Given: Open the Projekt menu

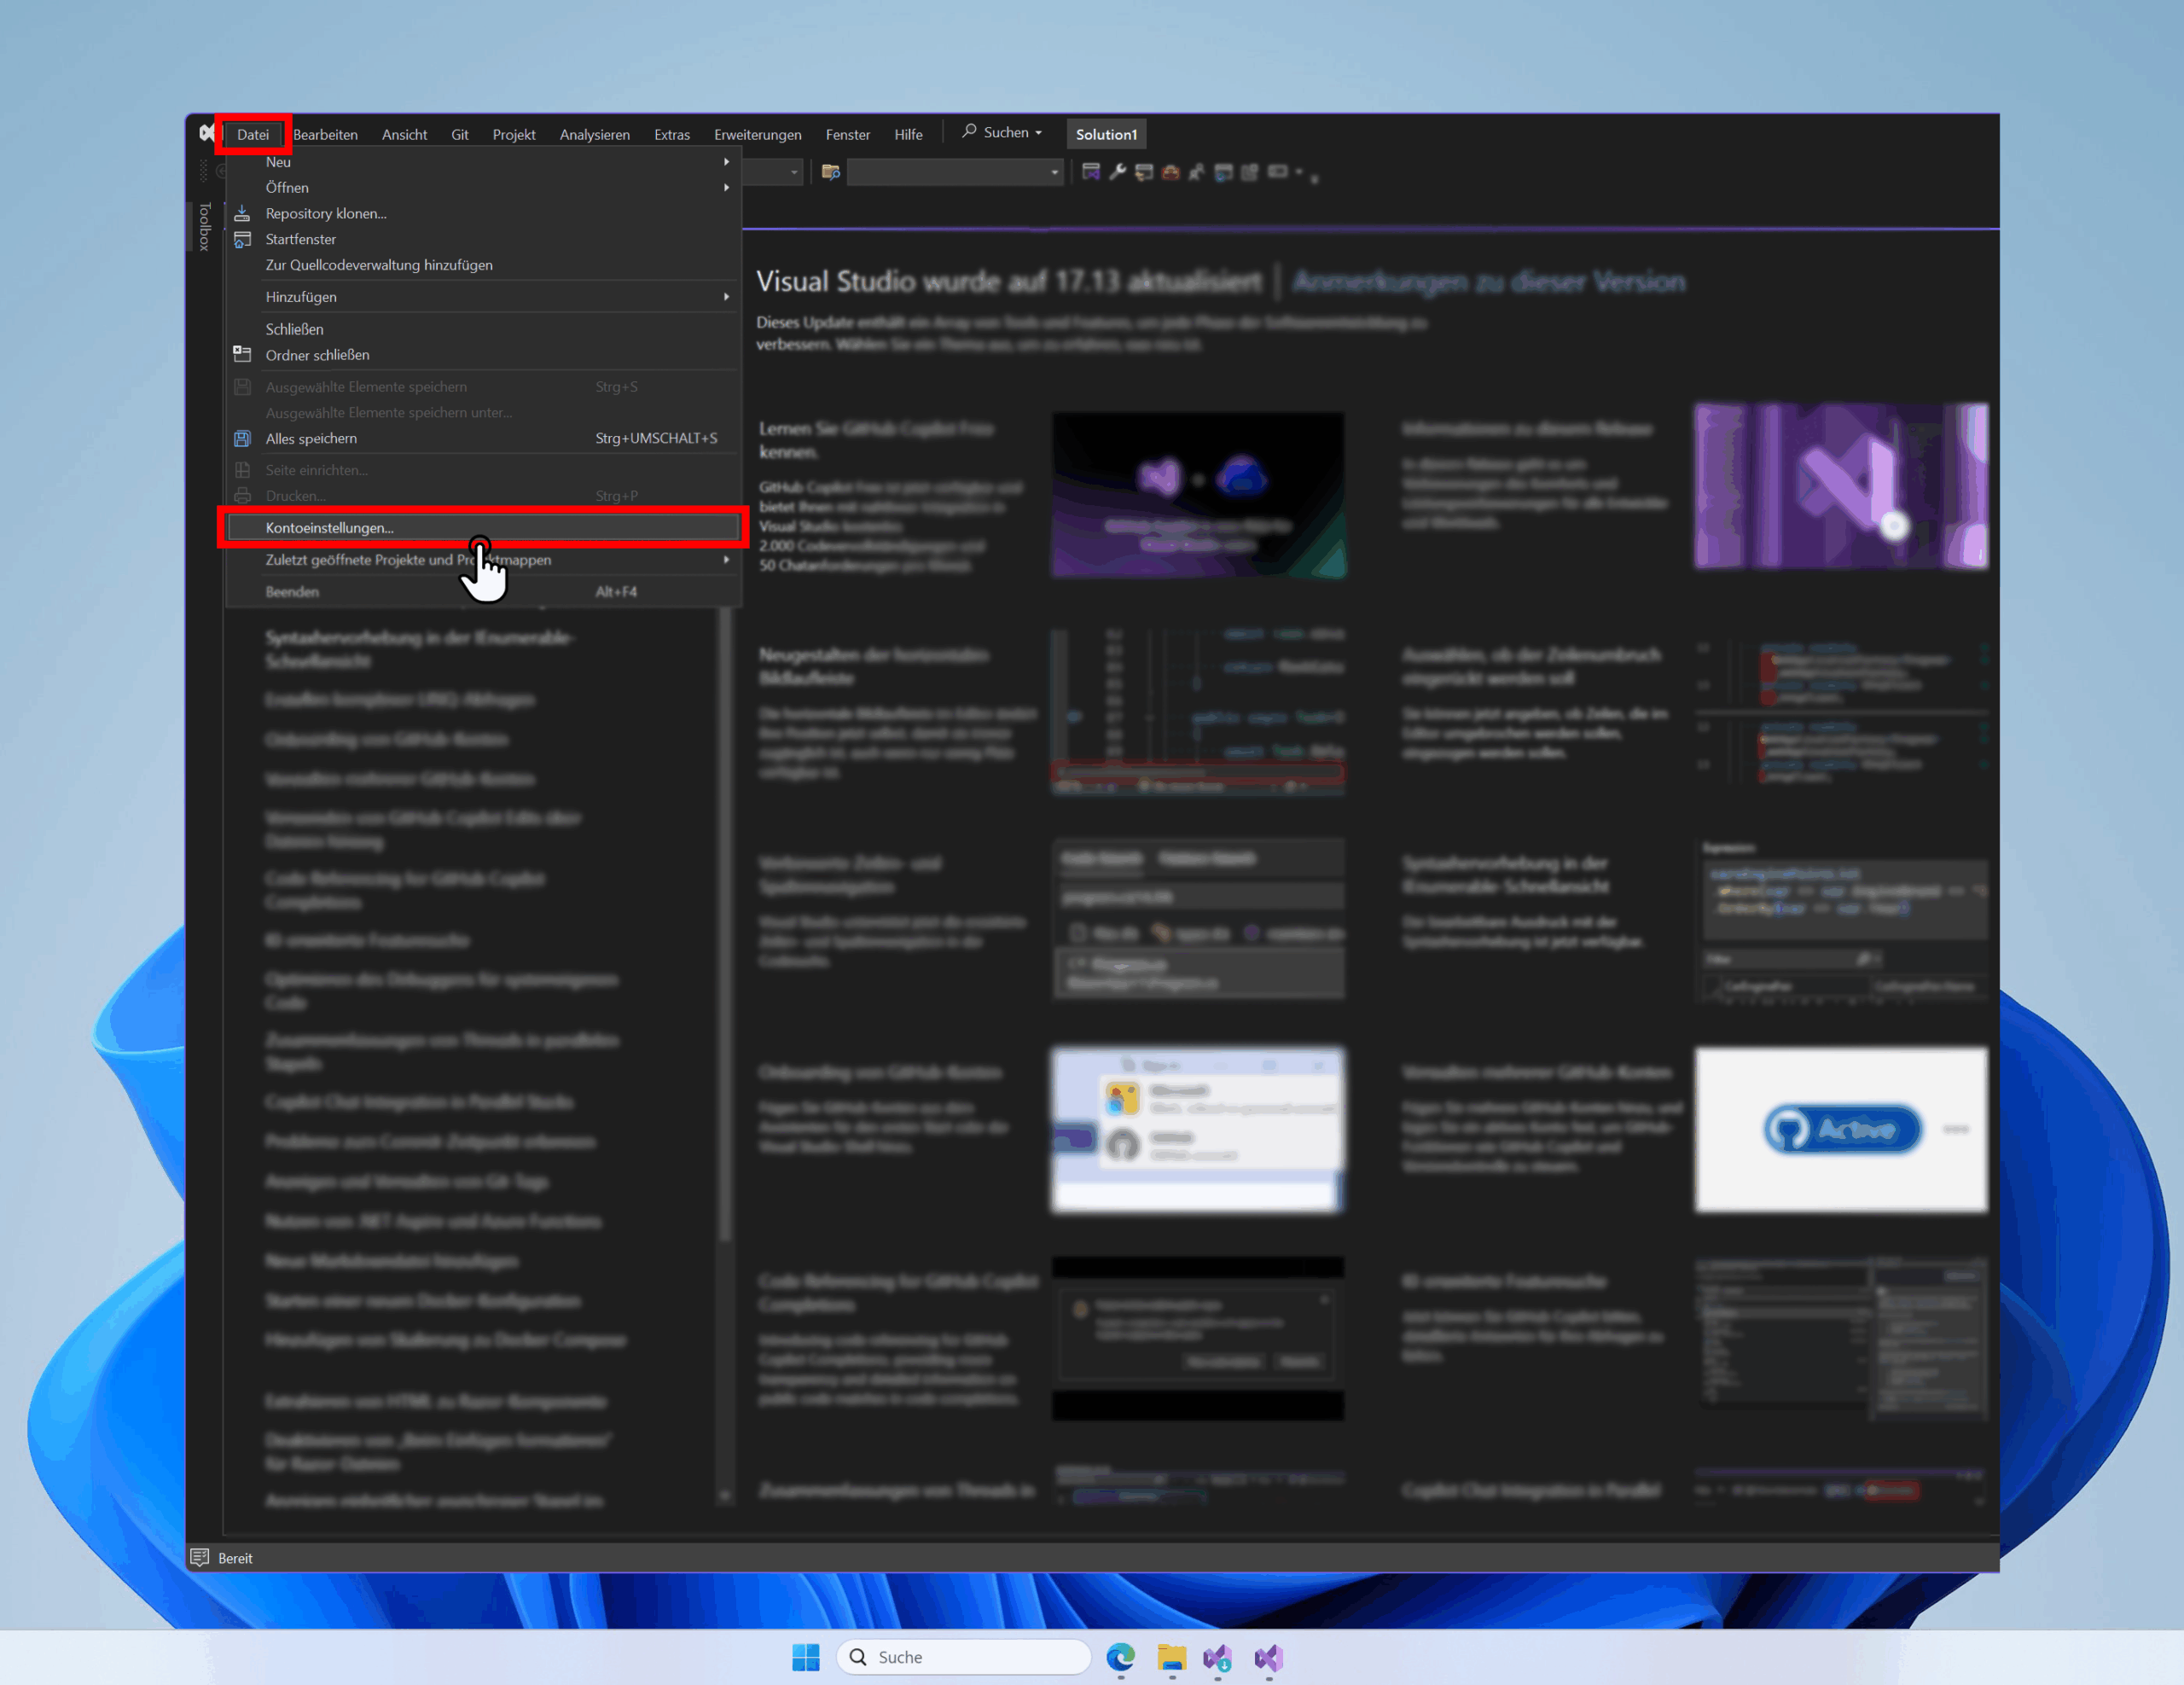Looking at the screenshot, I should [x=514, y=134].
